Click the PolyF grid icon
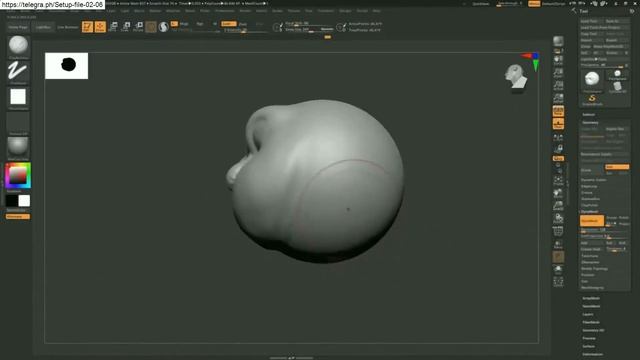640x360 pixels. click(558, 231)
